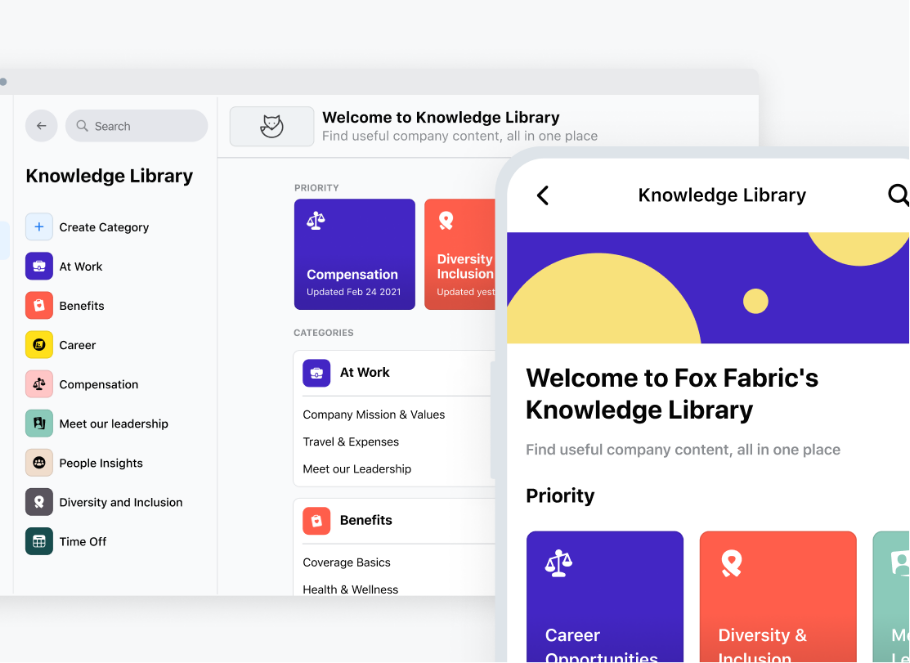
Task: Open Compensation category in sidebar
Action: [x=99, y=384]
